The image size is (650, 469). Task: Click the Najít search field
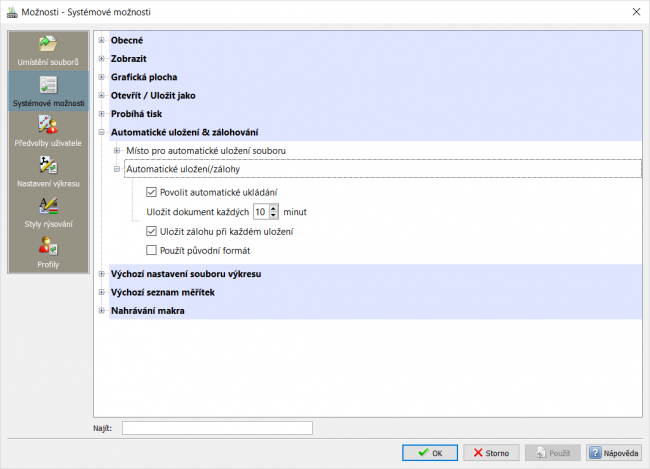click(217, 428)
